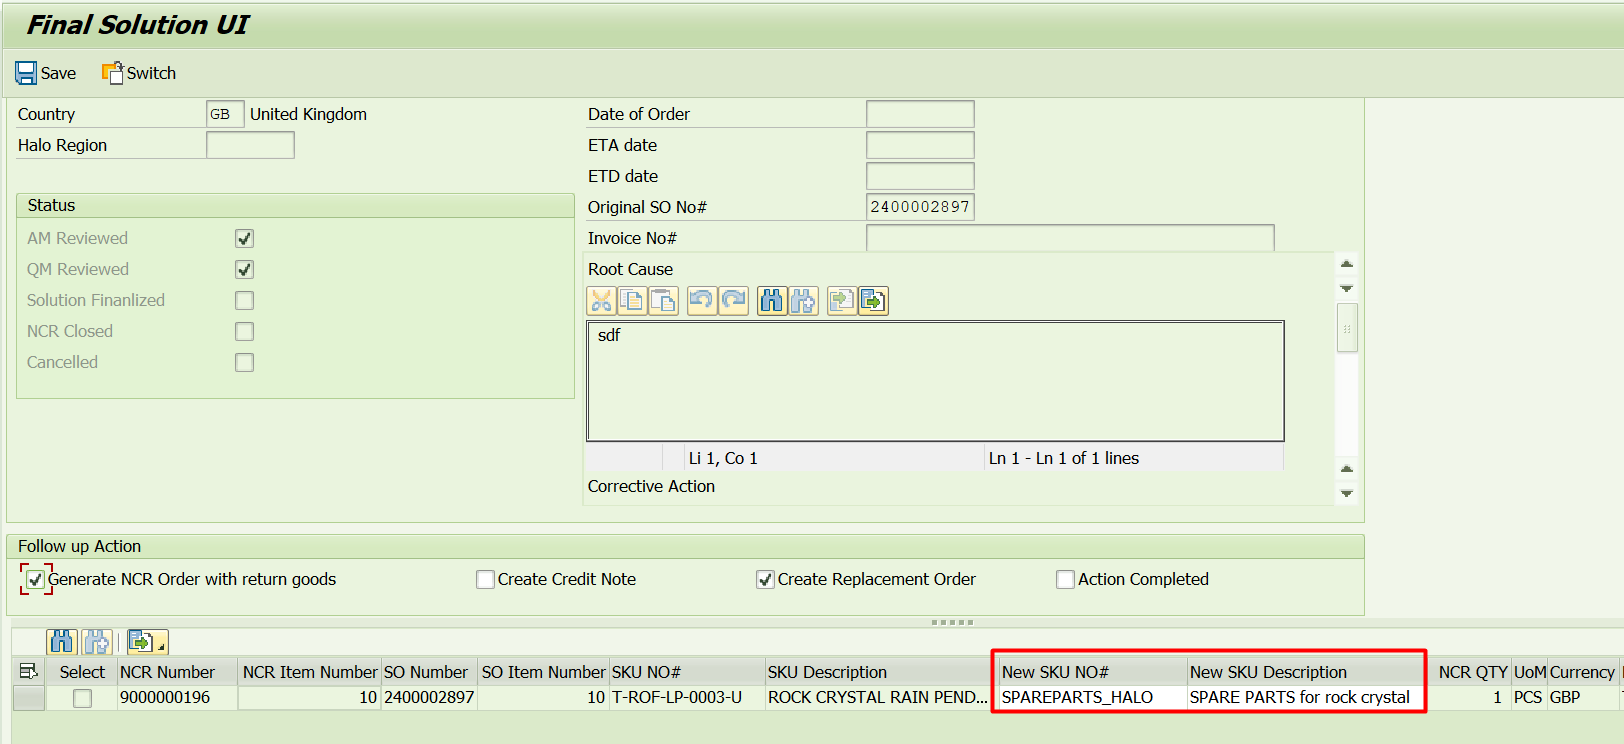Click scroll-up arrow beside Root Cause
The image size is (1624, 744).
click(1347, 264)
